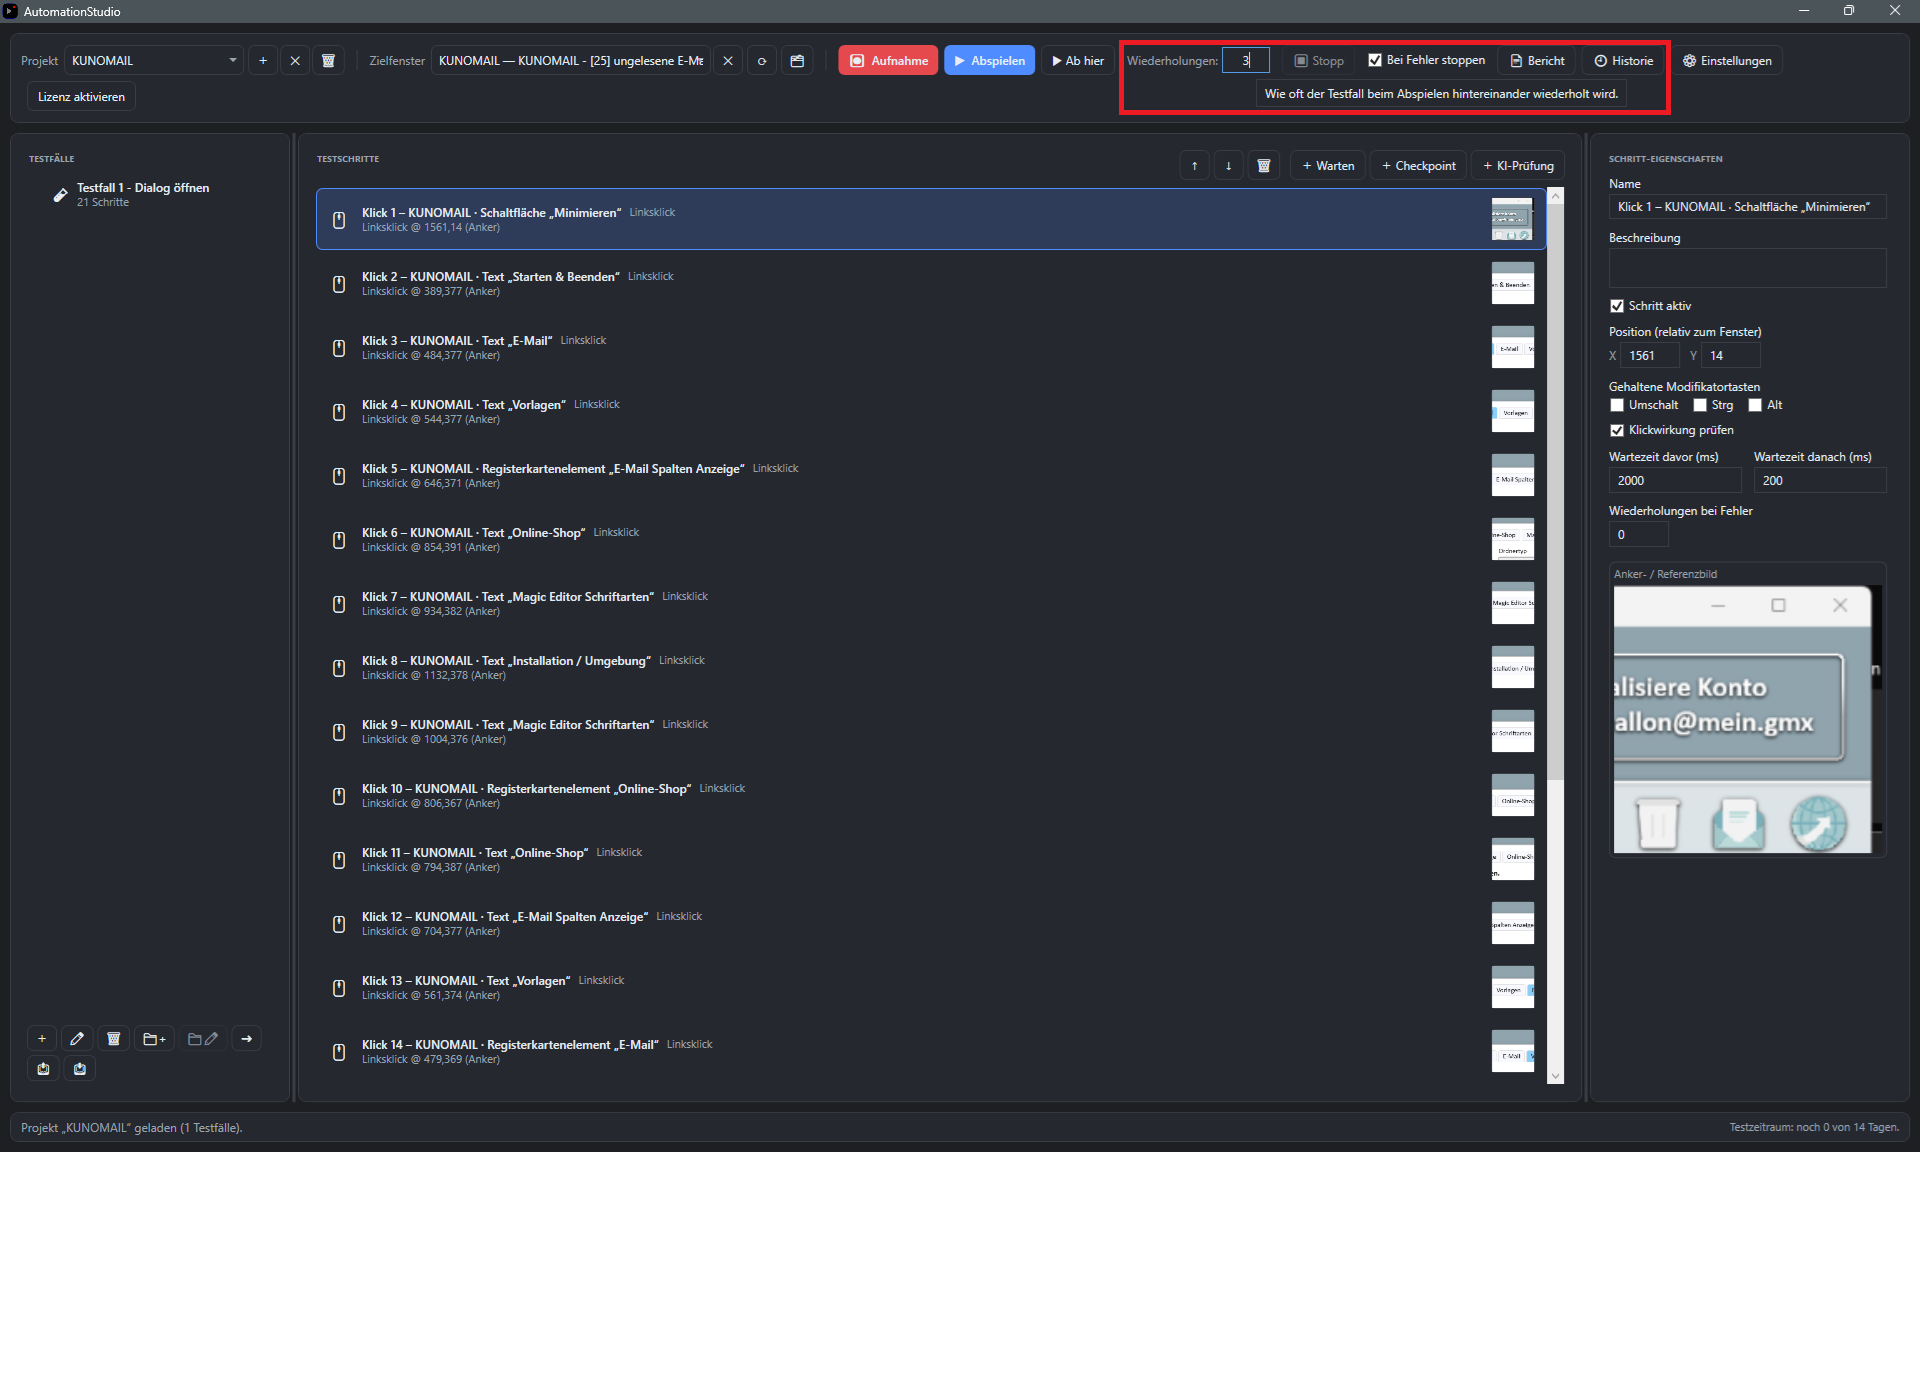This screenshot has height=1382, width=1920.
Task: Uncheck the Schritt aktiv checkbox
Action: 1617,306
